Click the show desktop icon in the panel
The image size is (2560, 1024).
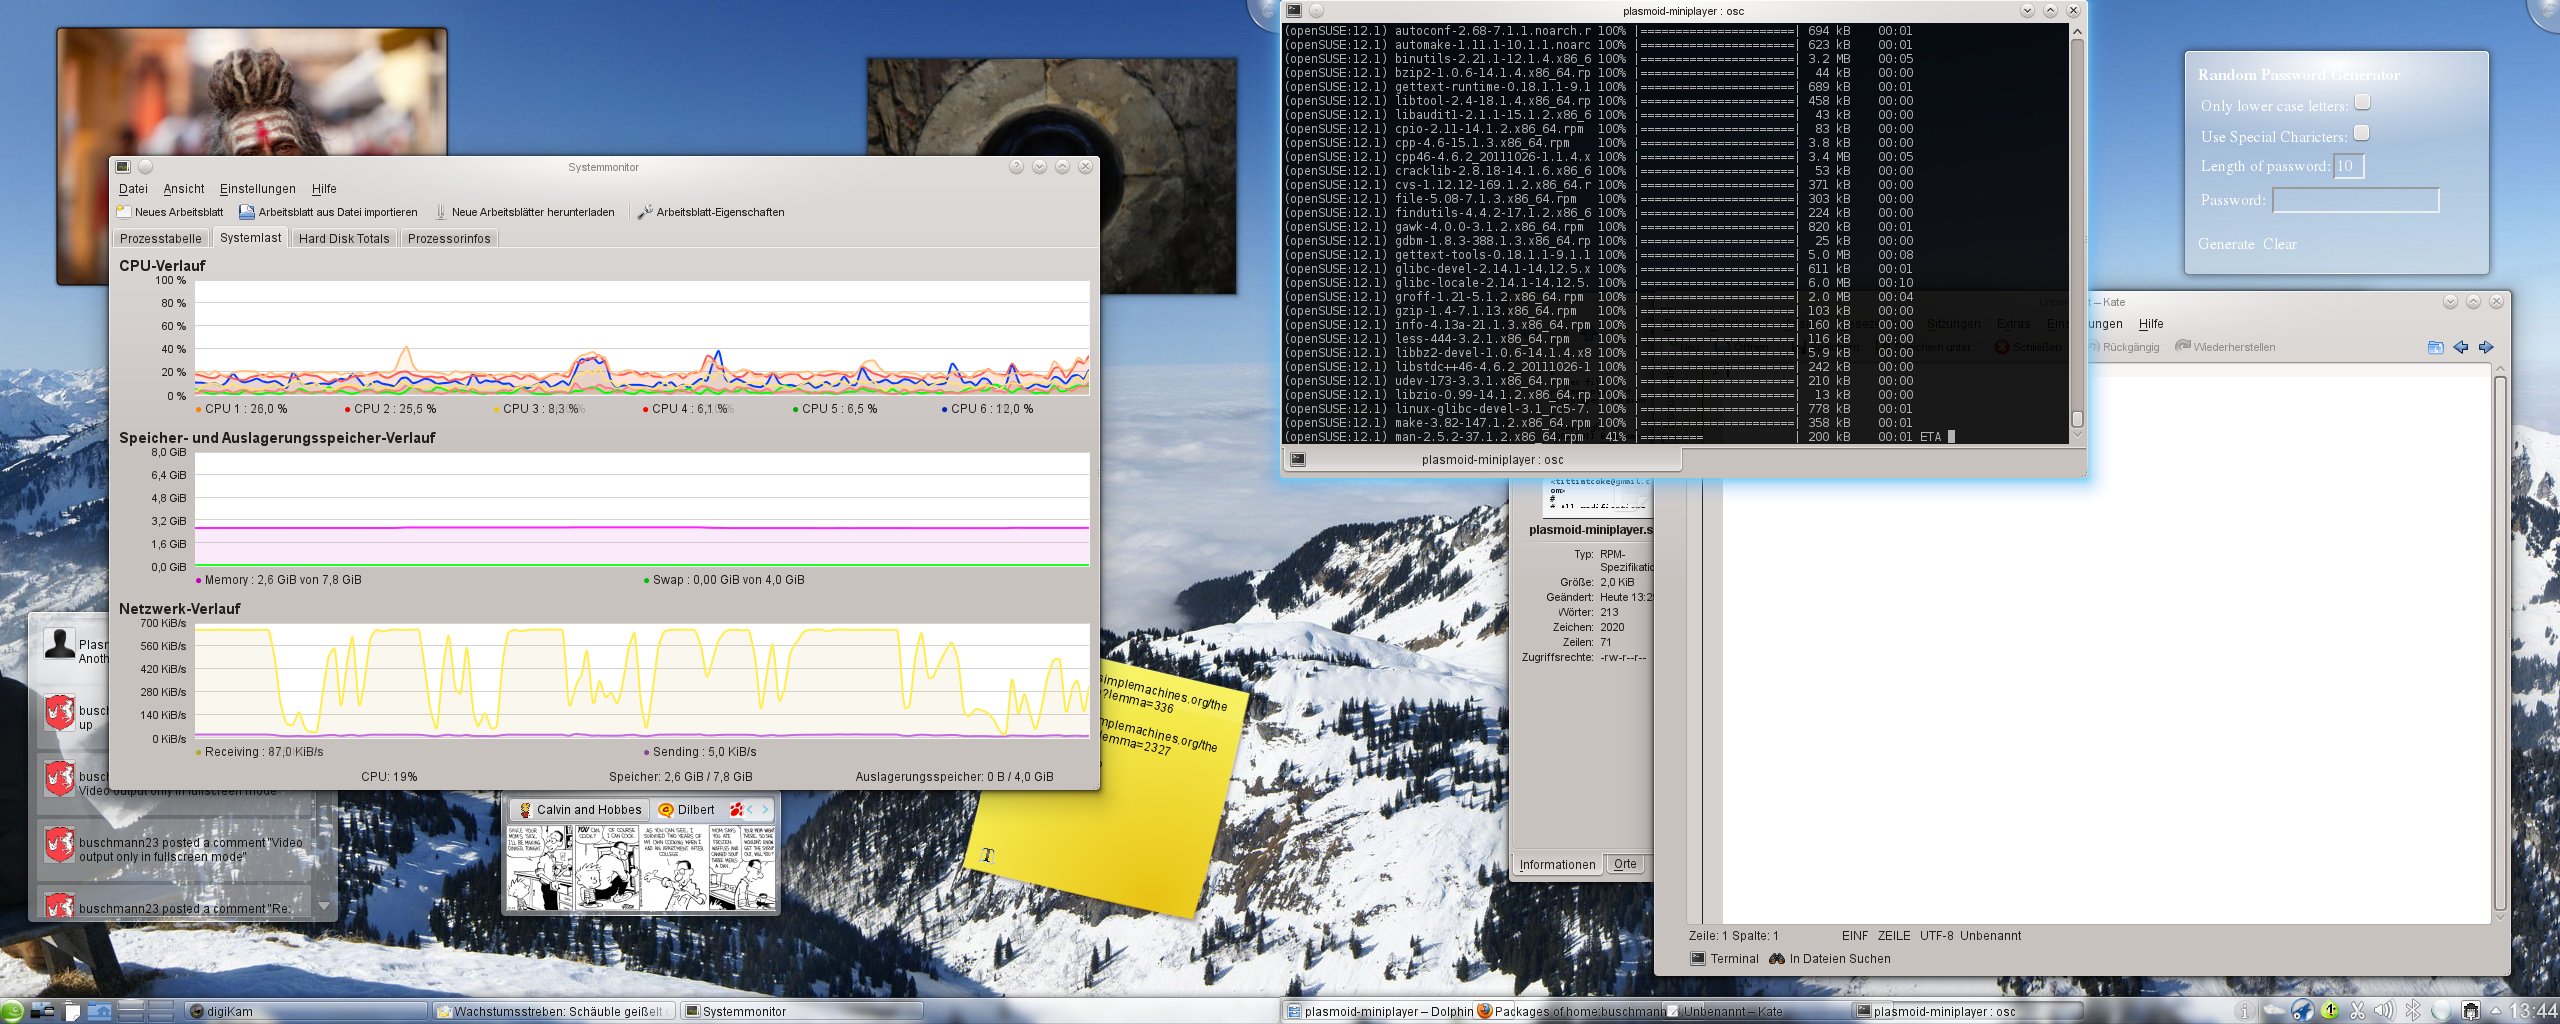coord(42,1011)
